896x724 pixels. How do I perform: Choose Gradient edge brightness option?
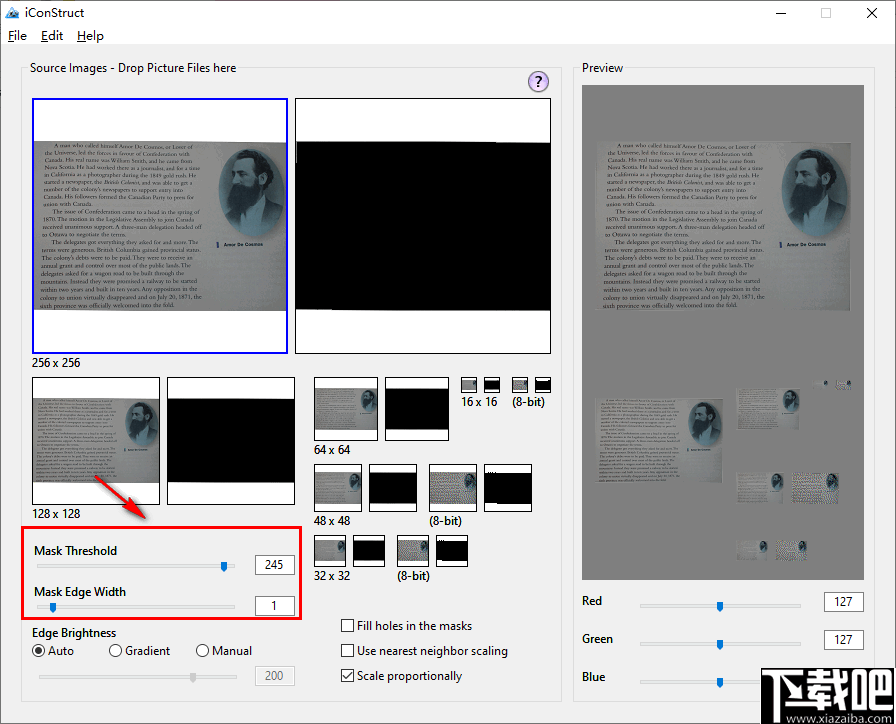point(116,651)
